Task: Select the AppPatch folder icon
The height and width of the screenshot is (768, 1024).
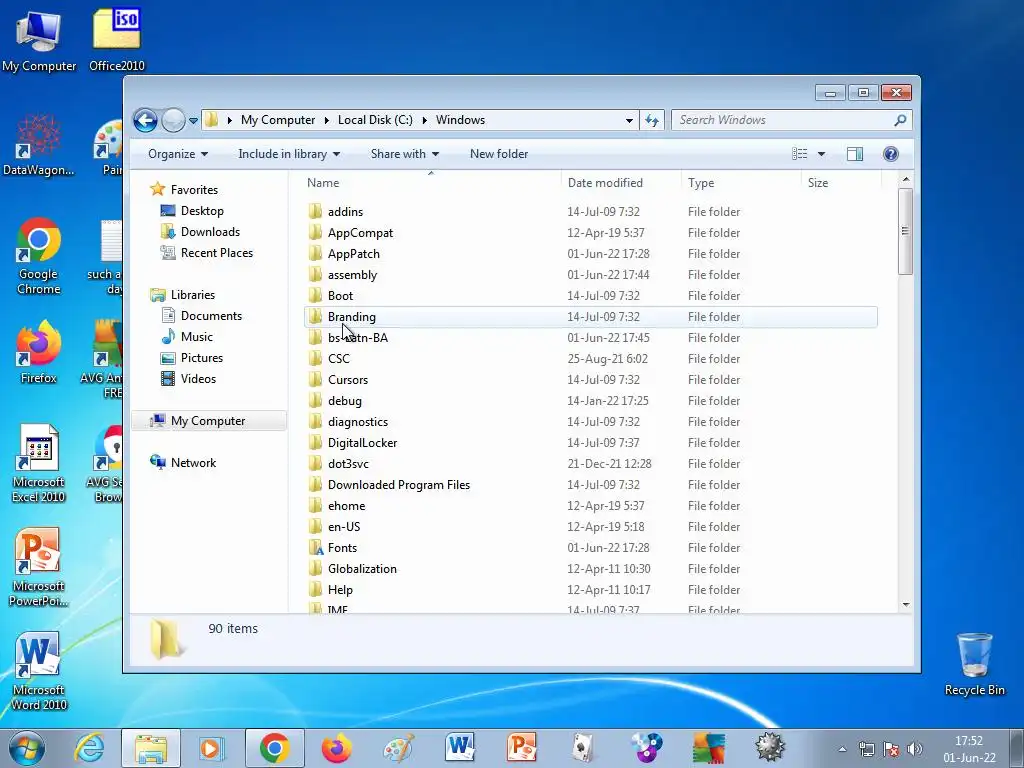Action: tap(315, 253)
